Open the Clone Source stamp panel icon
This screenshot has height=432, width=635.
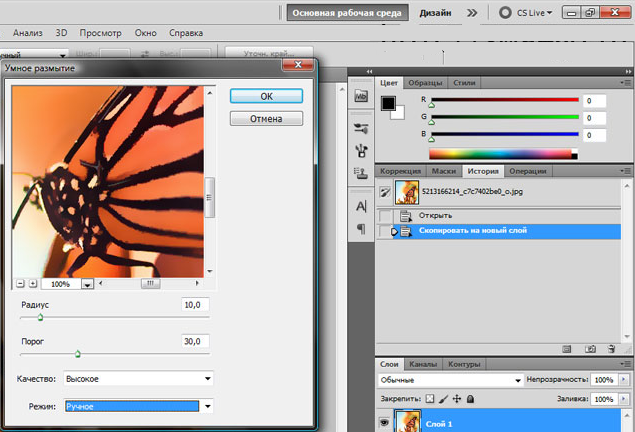pos(360,173)
